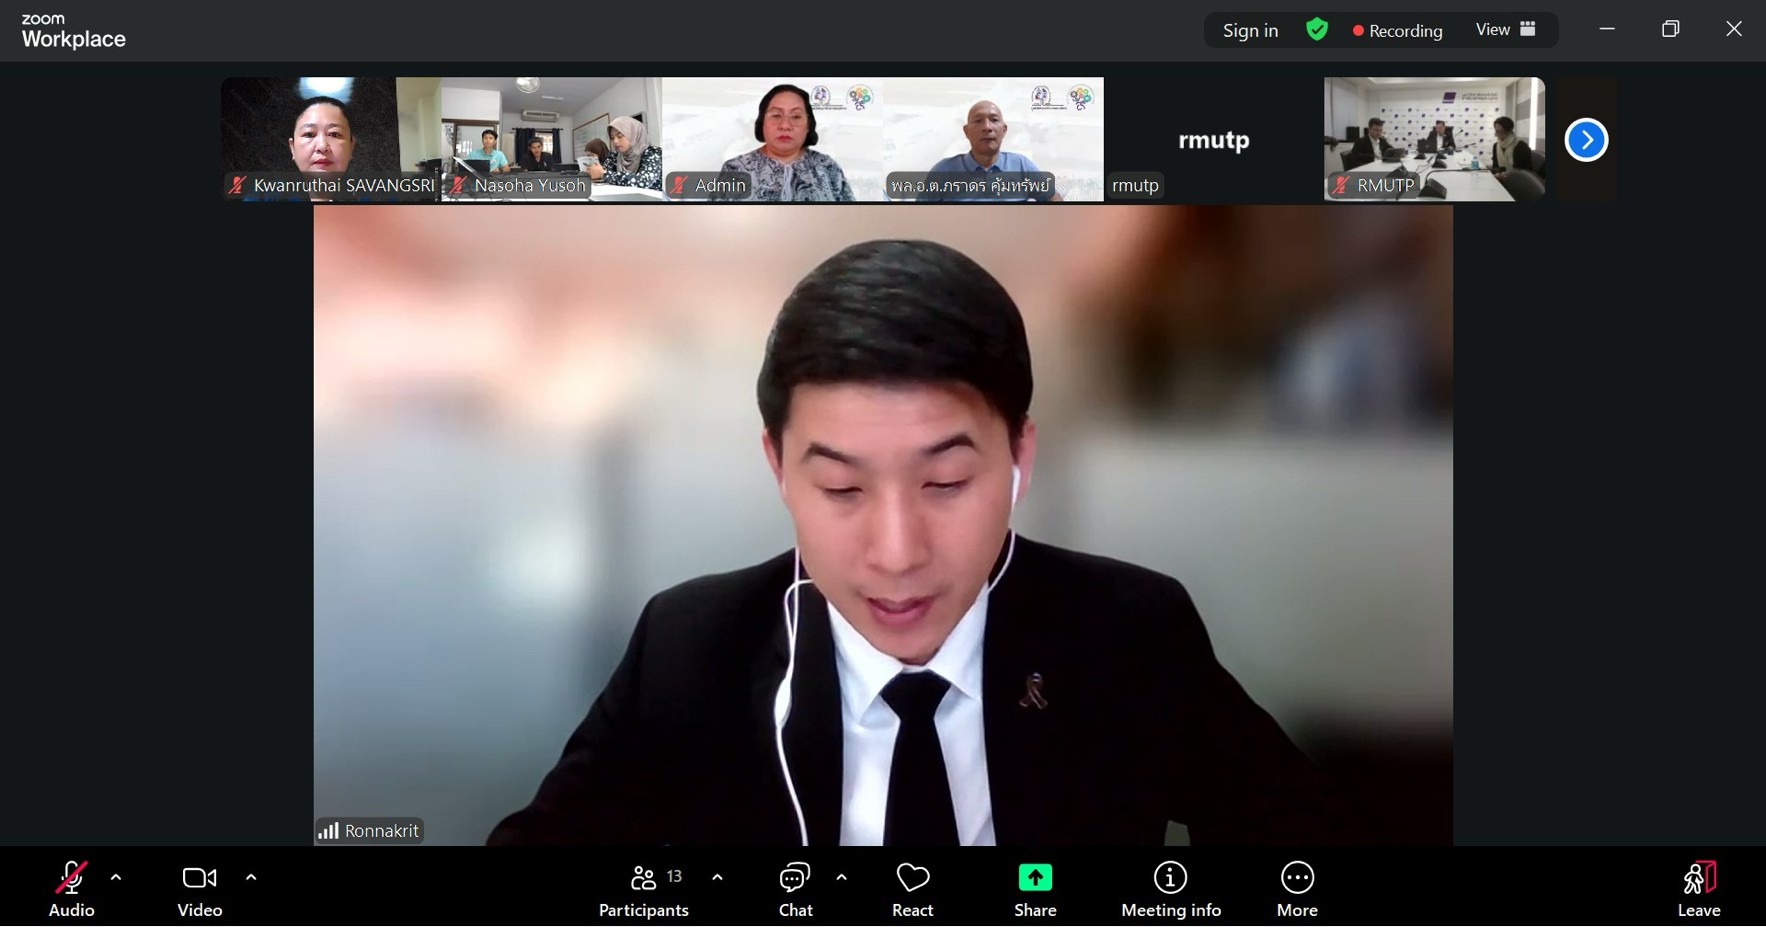Open the More options menu
The image size is (1766, 927).
(x=1296, y=887)
